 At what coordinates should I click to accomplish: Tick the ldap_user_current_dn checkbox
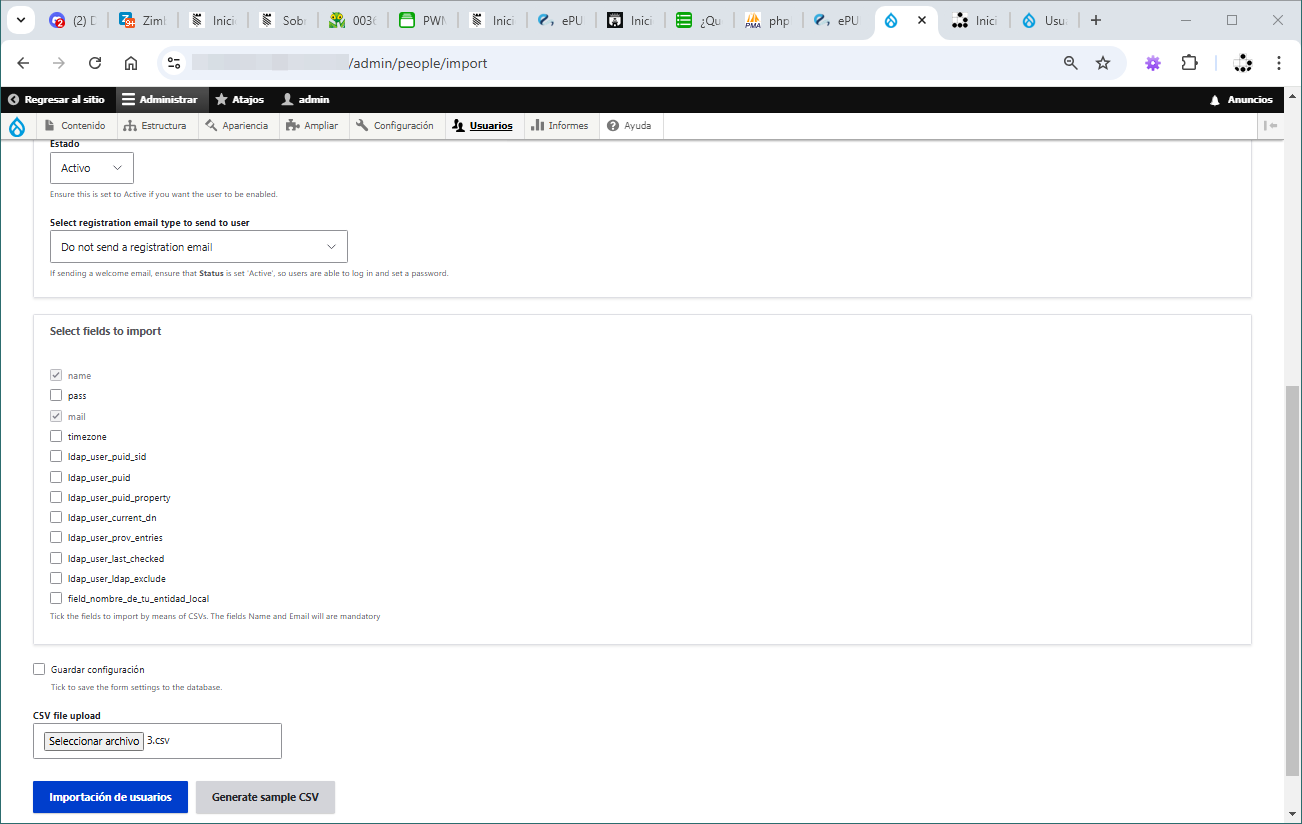56,518
